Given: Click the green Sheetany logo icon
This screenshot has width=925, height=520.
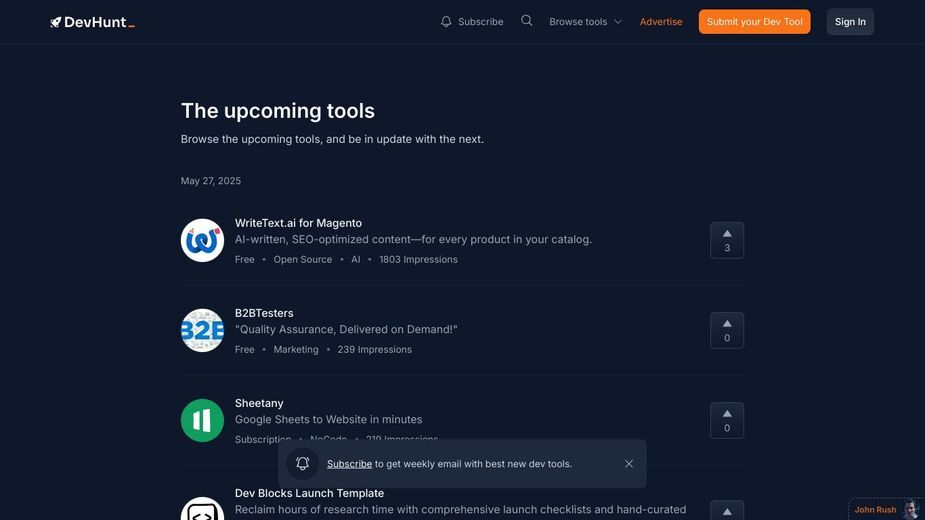Looking at the screenshot, I should [202, 420].
